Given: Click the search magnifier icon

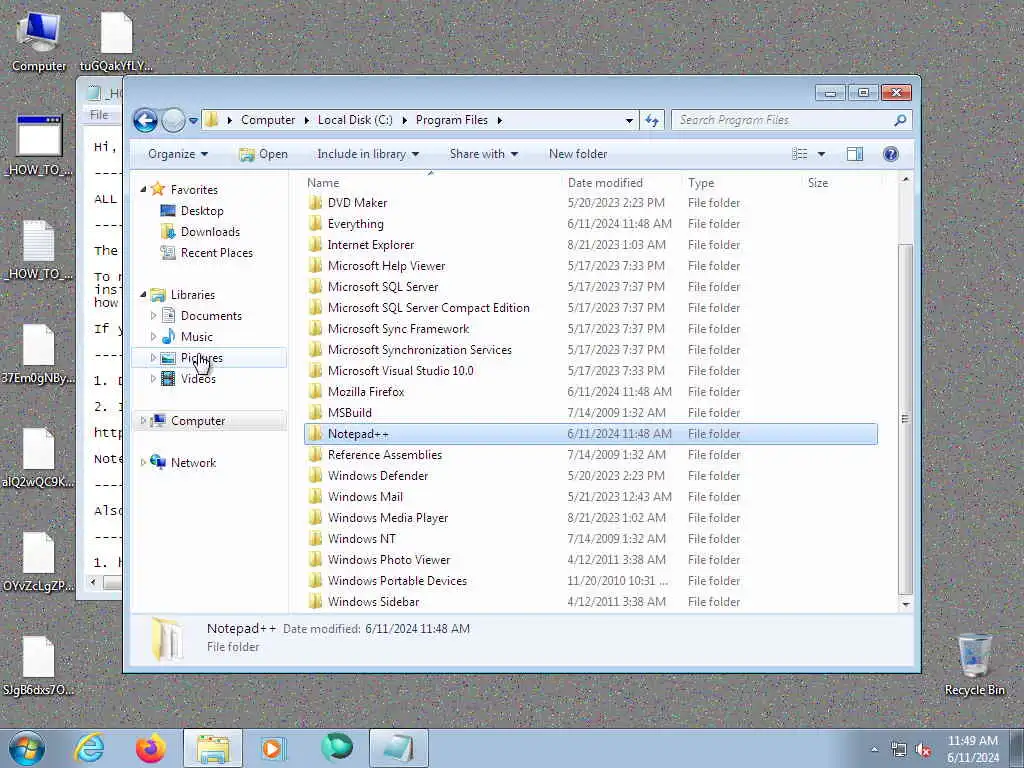Looking at the screenshot, I should point(900,120).
